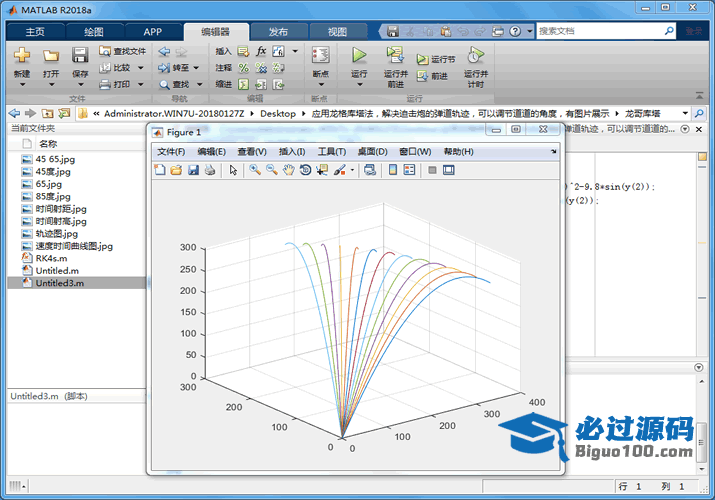The image size is (715, 500).
Task: Switch to the Publish (发布) tab
Action: pyautogui.click(x=278, y=32)
